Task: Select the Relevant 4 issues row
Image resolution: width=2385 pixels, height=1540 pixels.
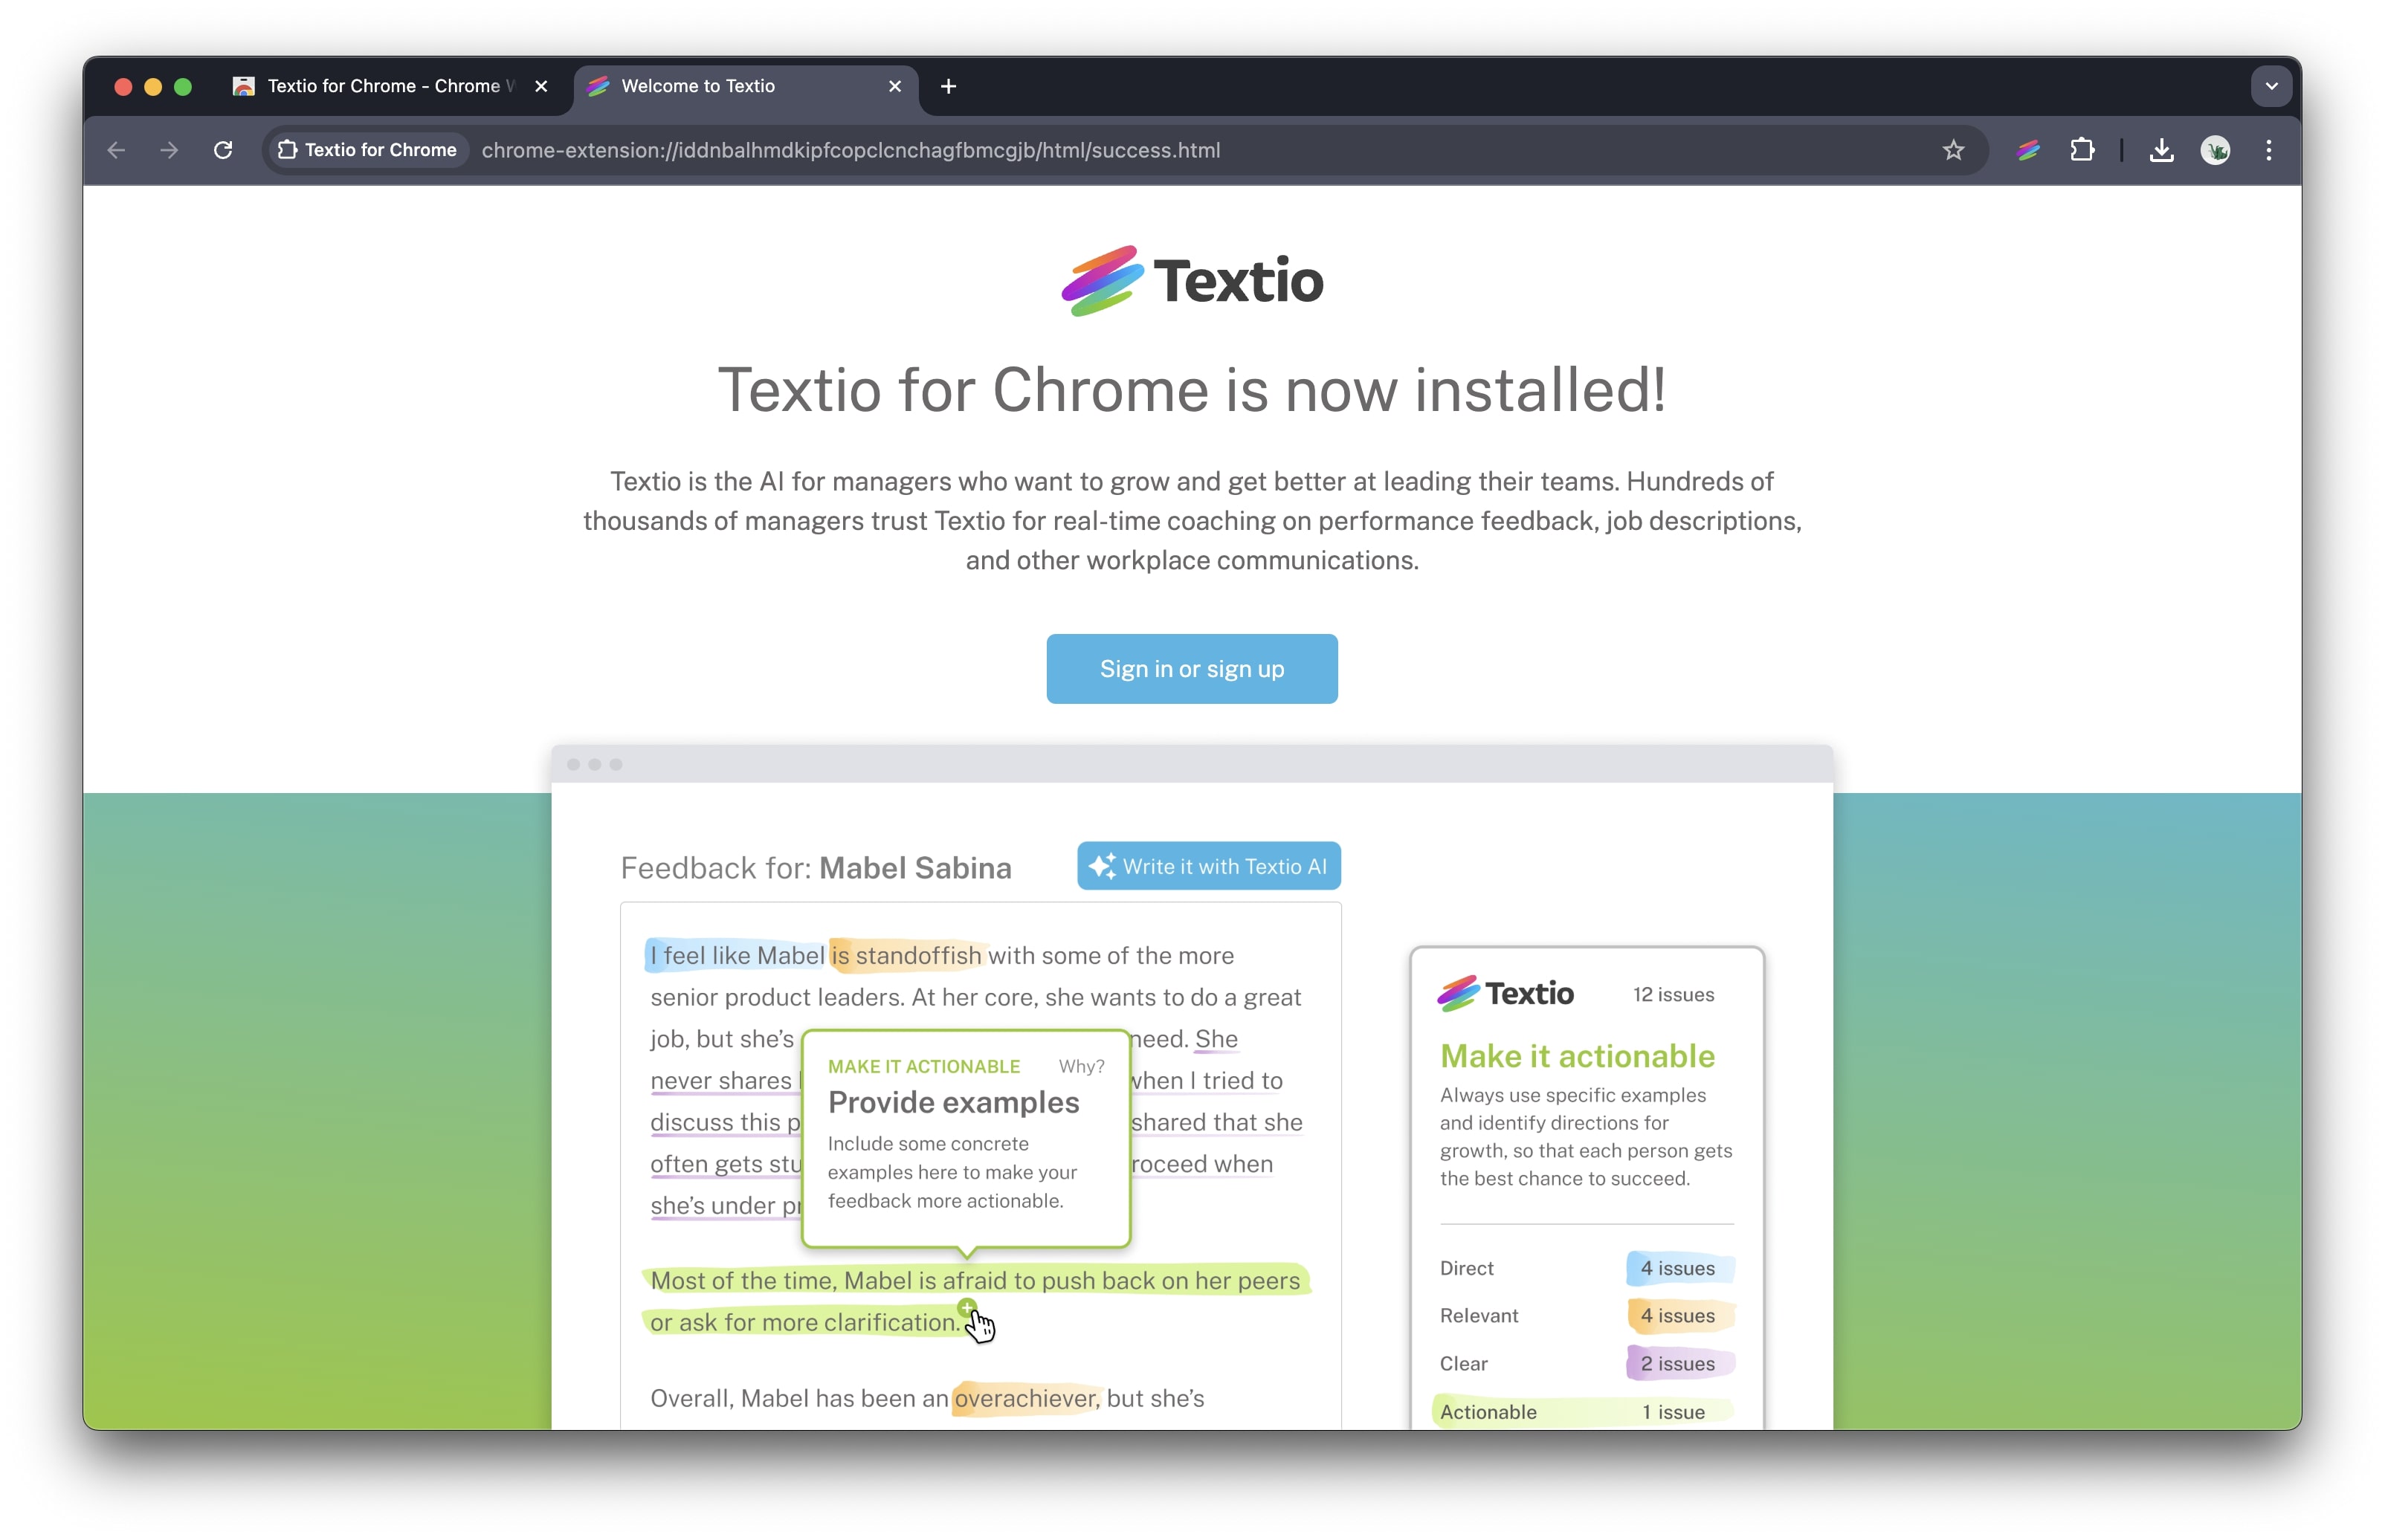Action: point(1586,1316)
